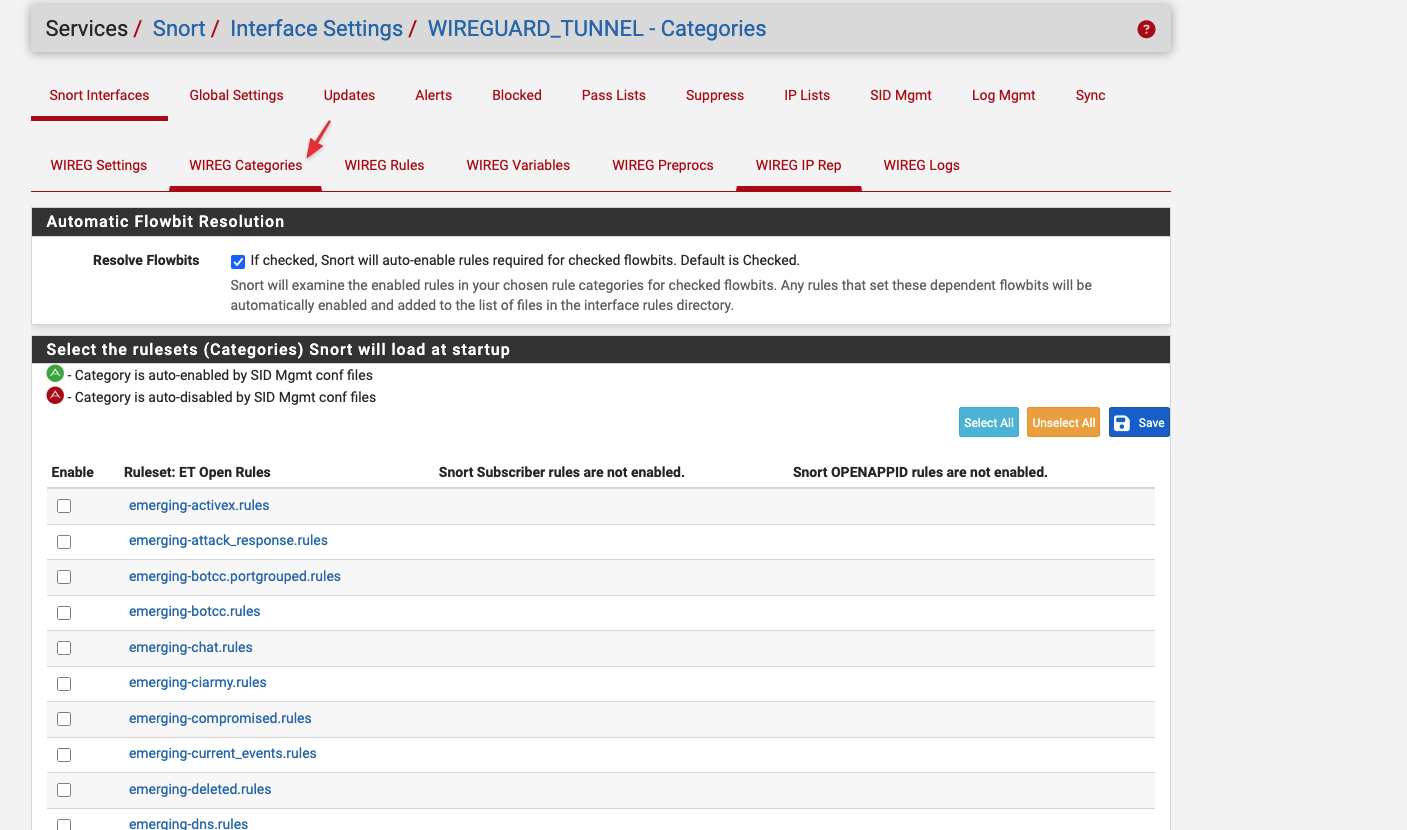The width and height of the screenshot is (1407, 830).
Task: Tick the emerging-compromised.rules checkbox
Action: click(x=64, y=719)
